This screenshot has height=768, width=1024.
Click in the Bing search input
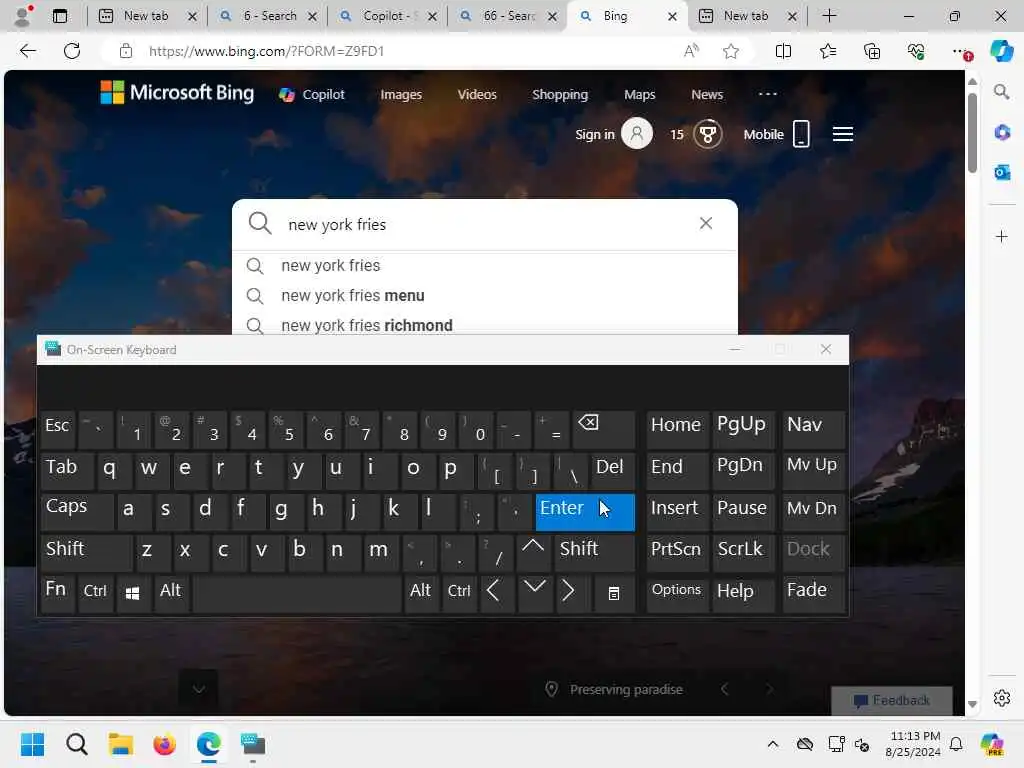[483, 224]
